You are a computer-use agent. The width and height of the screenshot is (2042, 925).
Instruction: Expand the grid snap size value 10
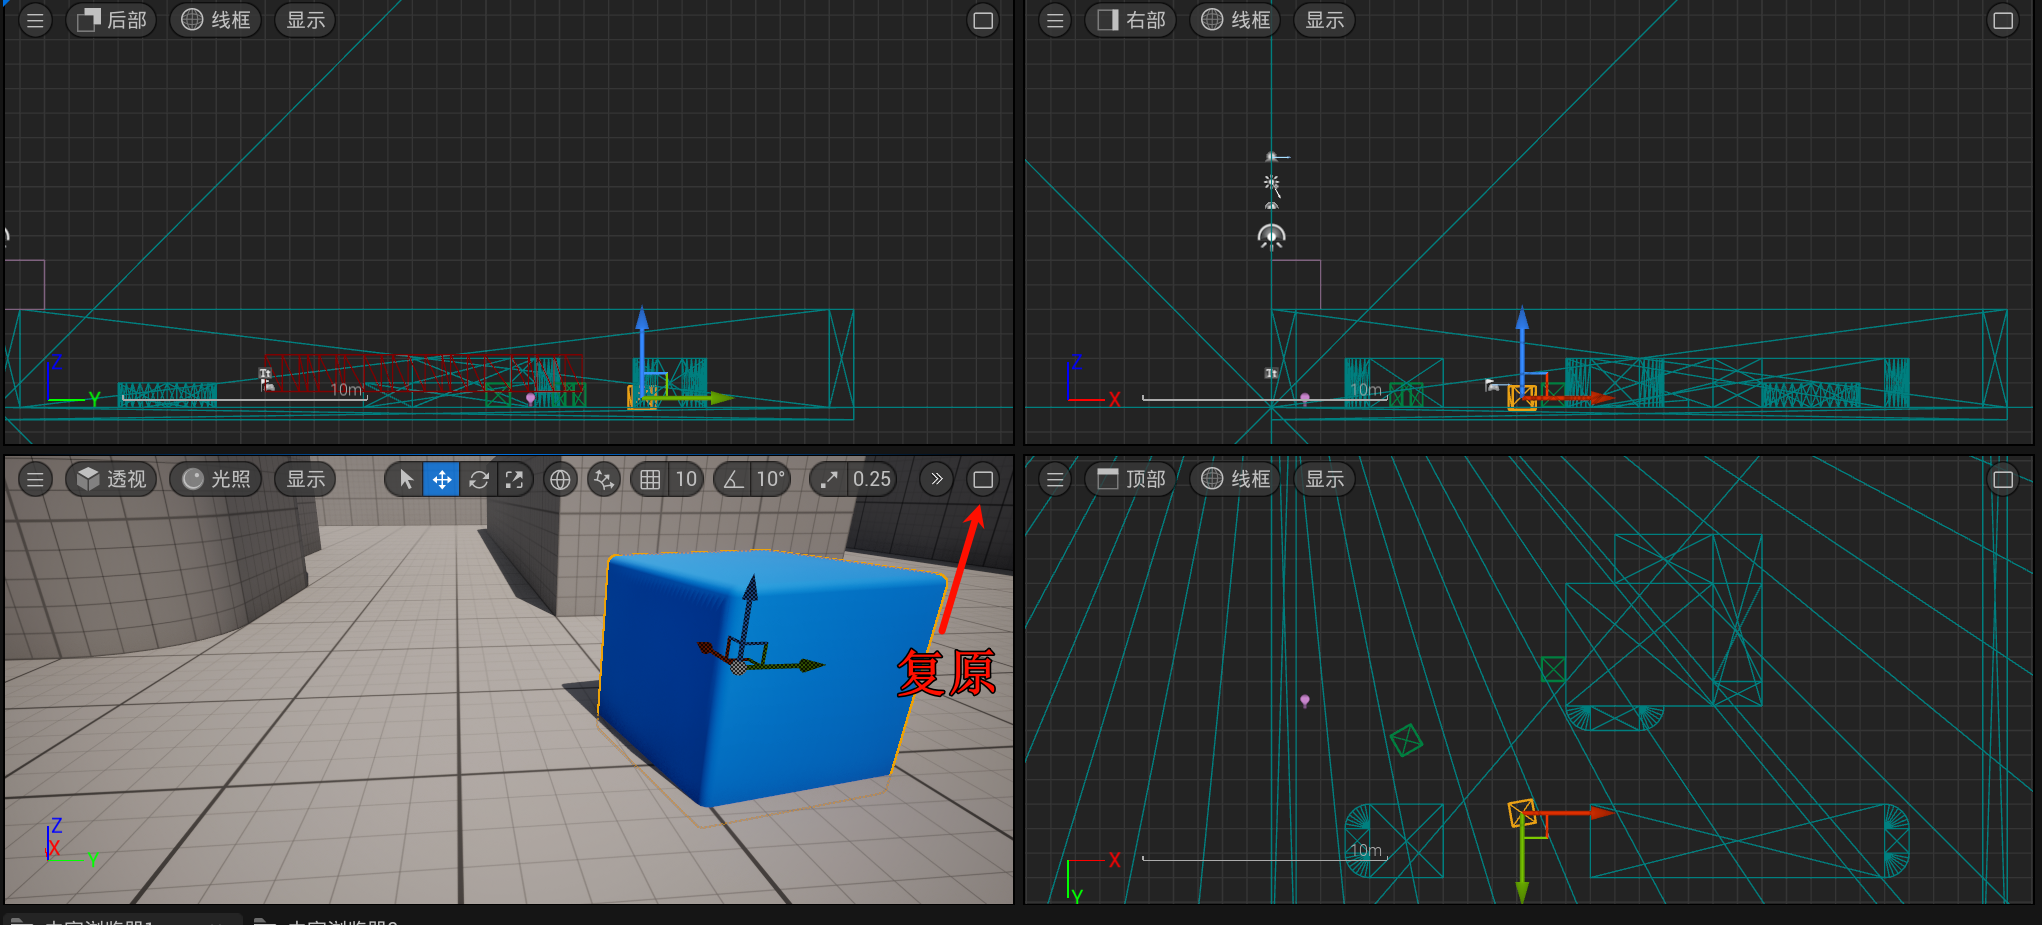click(x=686, y=480)
